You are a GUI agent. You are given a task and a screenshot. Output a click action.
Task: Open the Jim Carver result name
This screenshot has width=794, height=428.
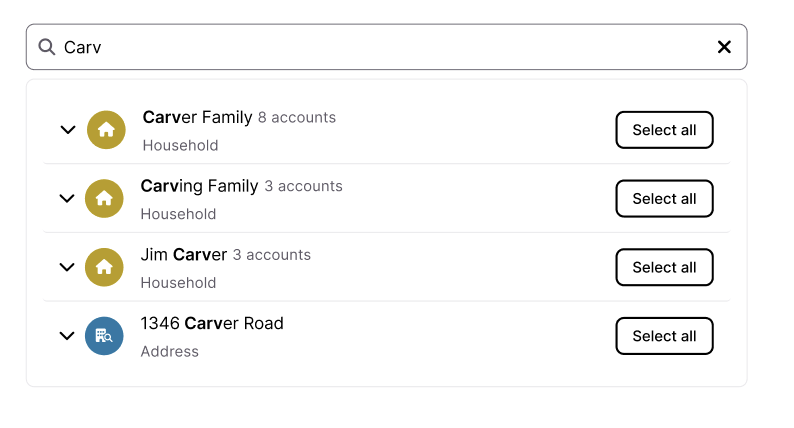coord(184,255)
